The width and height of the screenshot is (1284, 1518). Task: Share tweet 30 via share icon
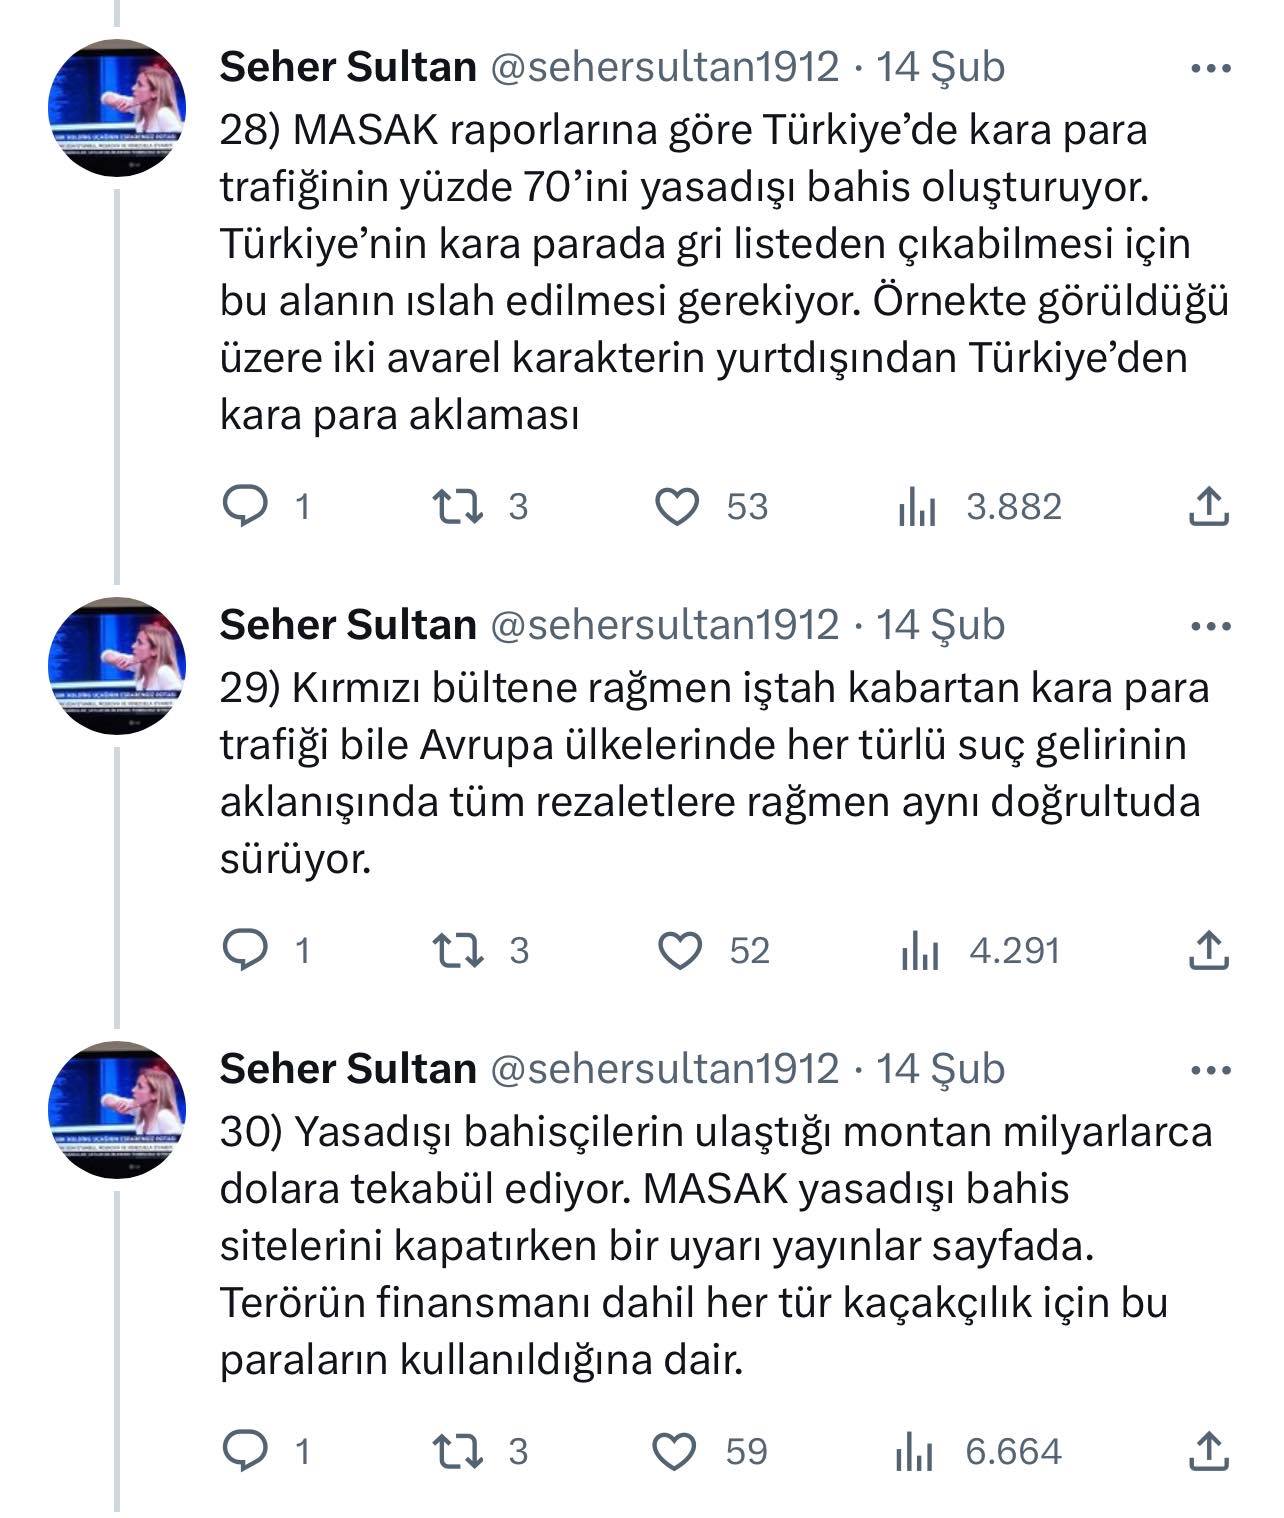[1208, 1451]
